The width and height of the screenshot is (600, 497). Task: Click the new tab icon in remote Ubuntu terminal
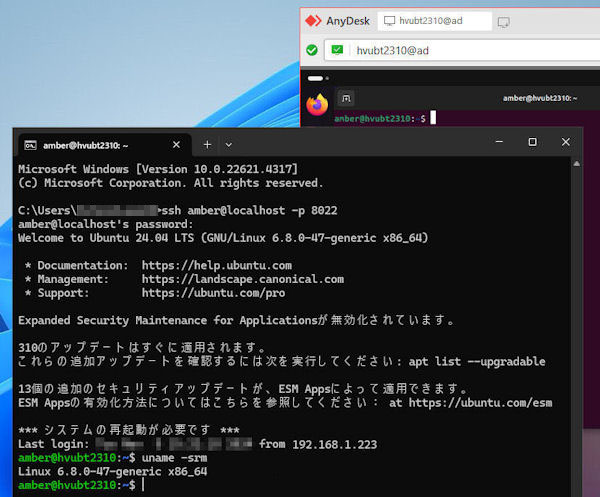tap(346, 98)
